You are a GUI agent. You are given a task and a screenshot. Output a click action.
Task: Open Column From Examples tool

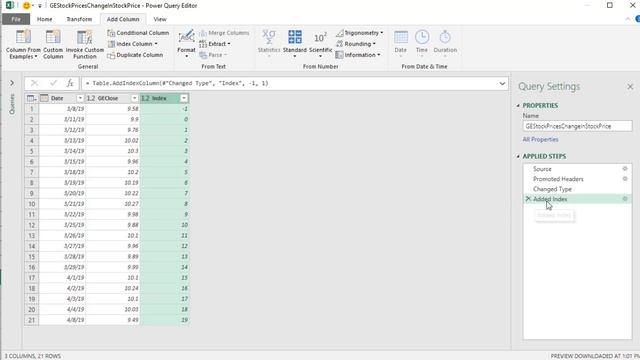[23, 44]
